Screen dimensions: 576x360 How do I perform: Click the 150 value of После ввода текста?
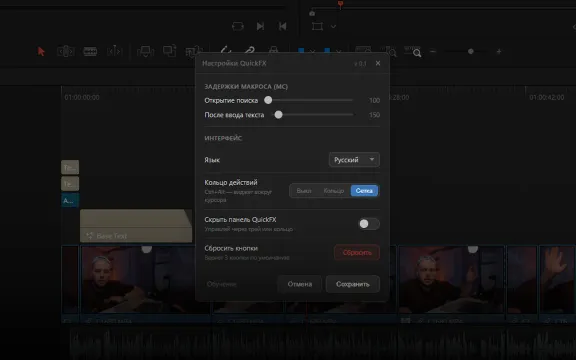(x=374, y=115)
